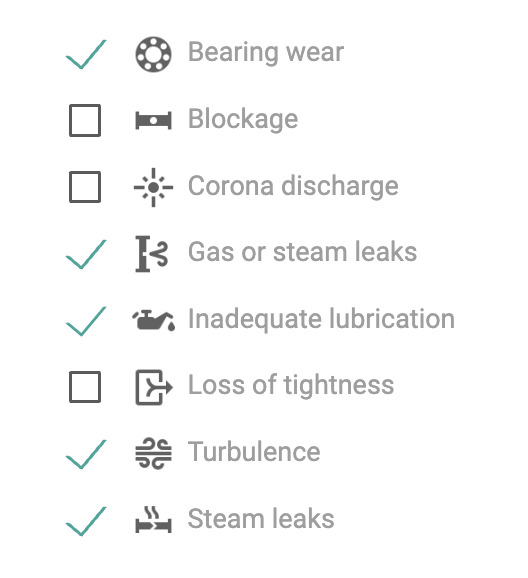Tick the Loss of tightness checkbox
Screen dimensions: 528x578
coord(85,387)
